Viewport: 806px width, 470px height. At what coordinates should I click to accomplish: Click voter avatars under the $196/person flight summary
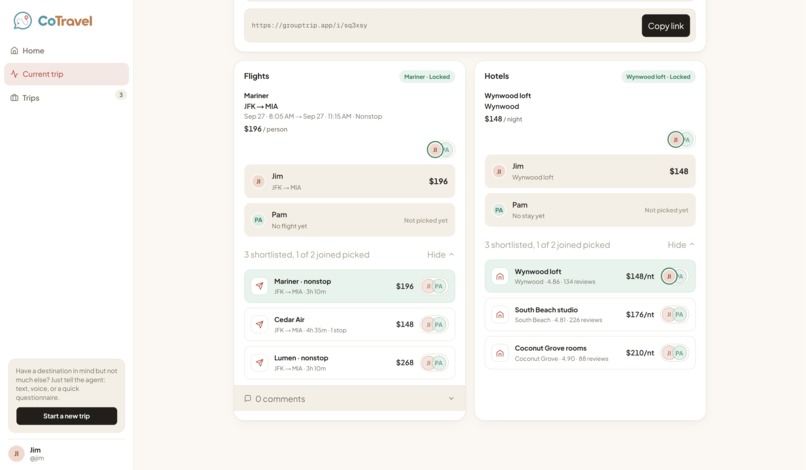[x=441, y=150]
